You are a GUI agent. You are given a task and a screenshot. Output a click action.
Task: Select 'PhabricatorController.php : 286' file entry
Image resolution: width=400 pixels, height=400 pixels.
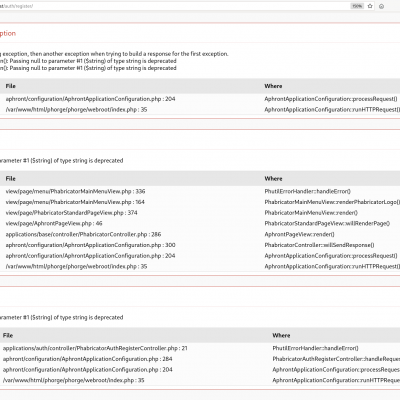tap(83, 234)
